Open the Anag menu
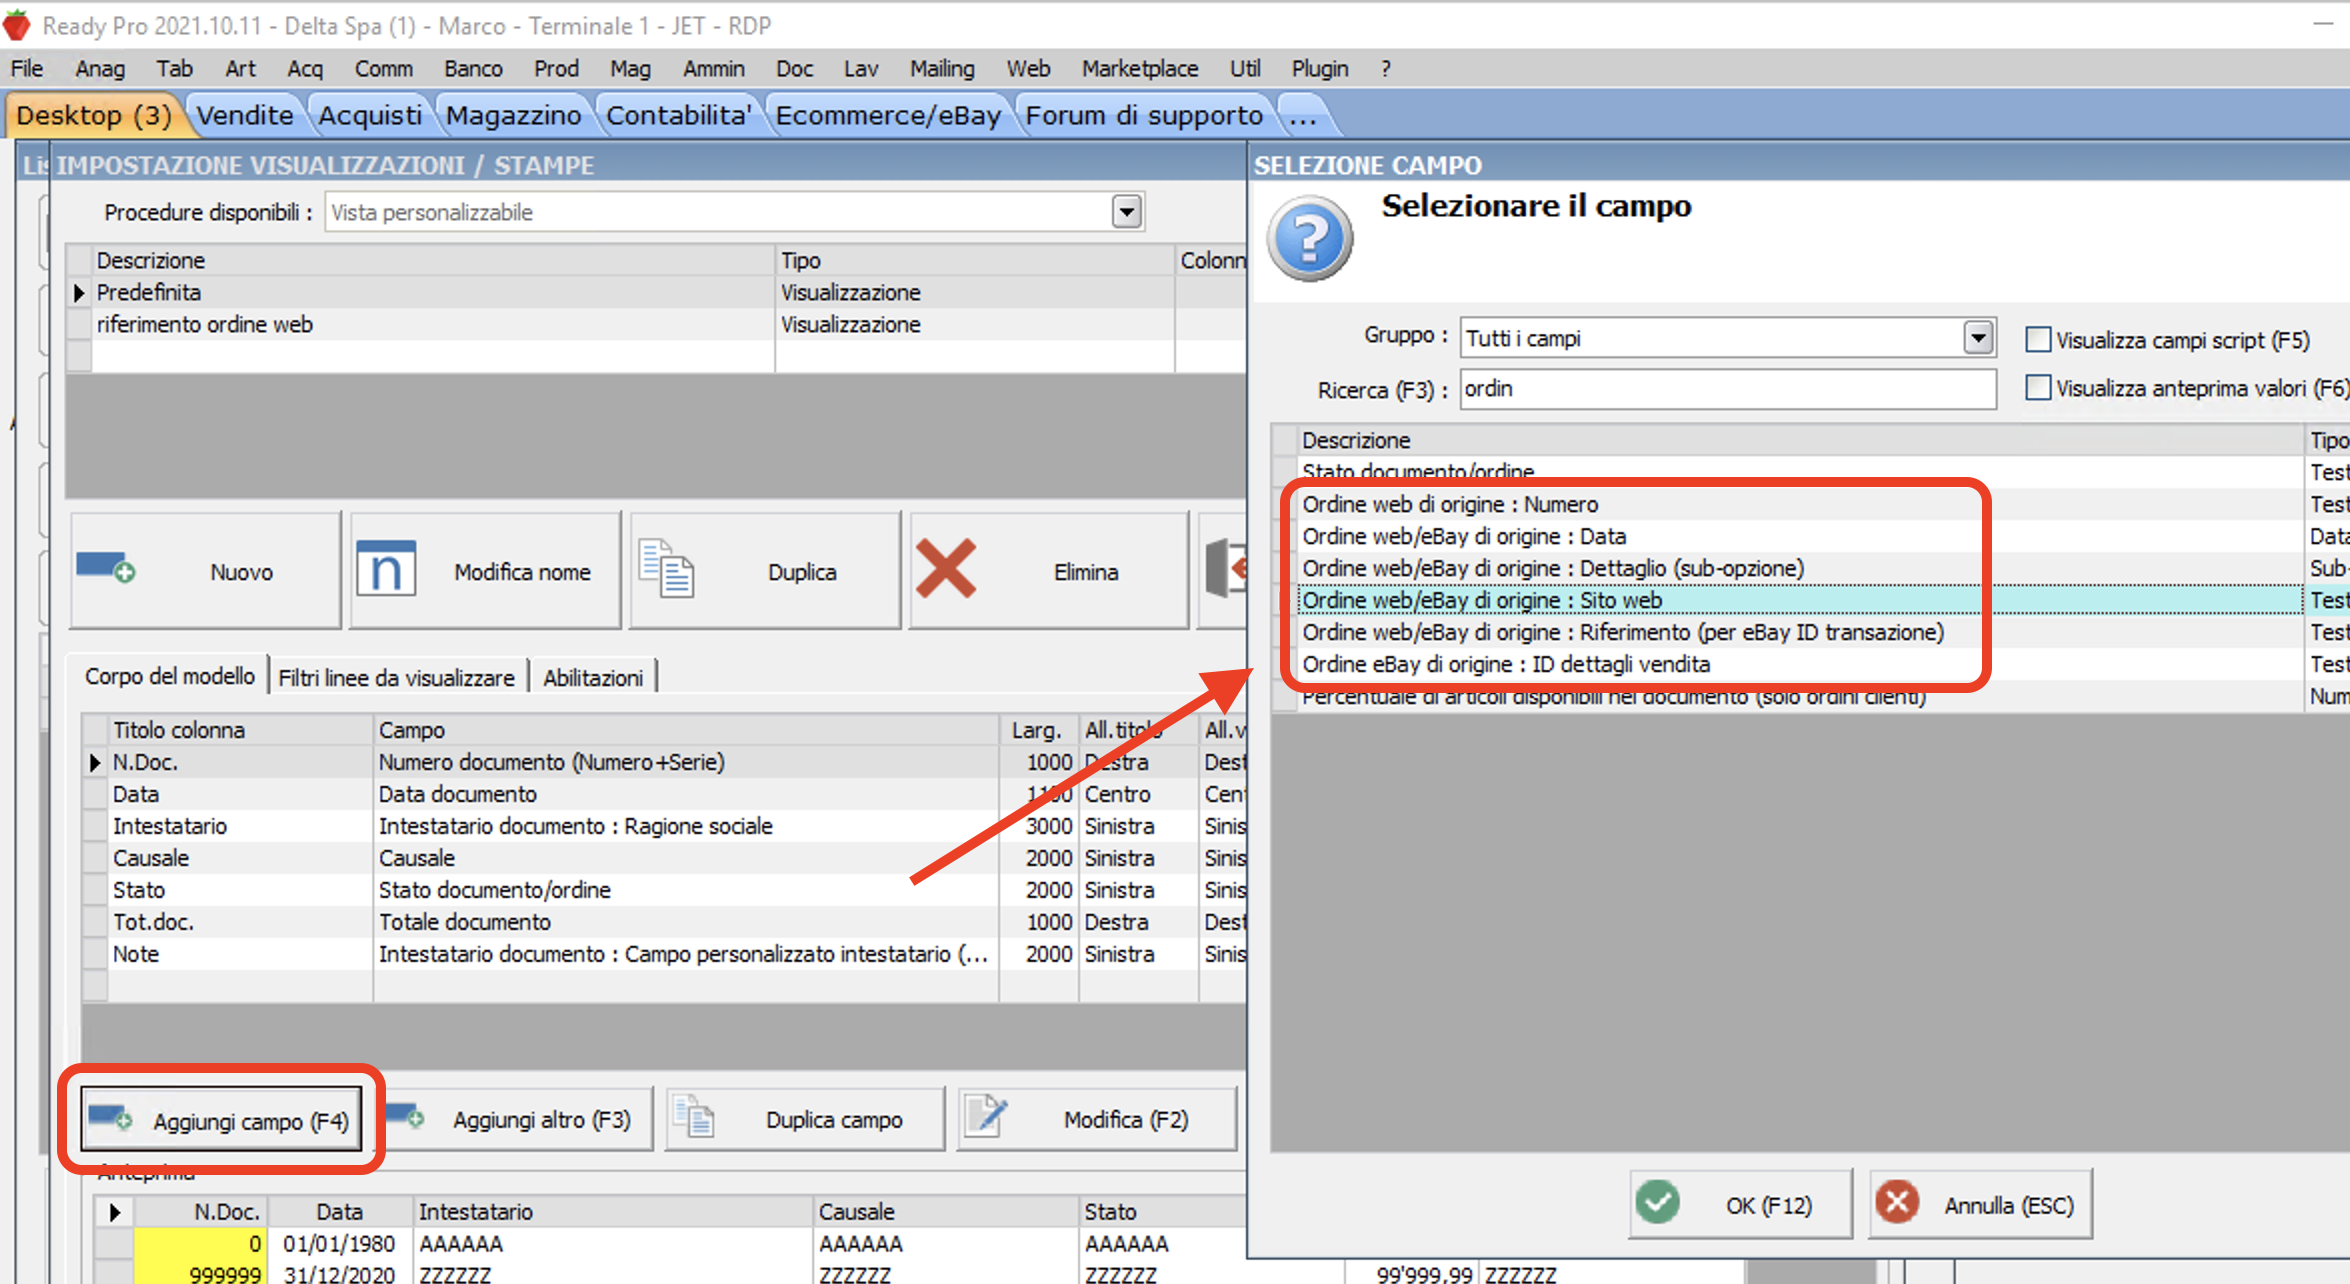The image size is (2350, 1284). tap(100, 69)
